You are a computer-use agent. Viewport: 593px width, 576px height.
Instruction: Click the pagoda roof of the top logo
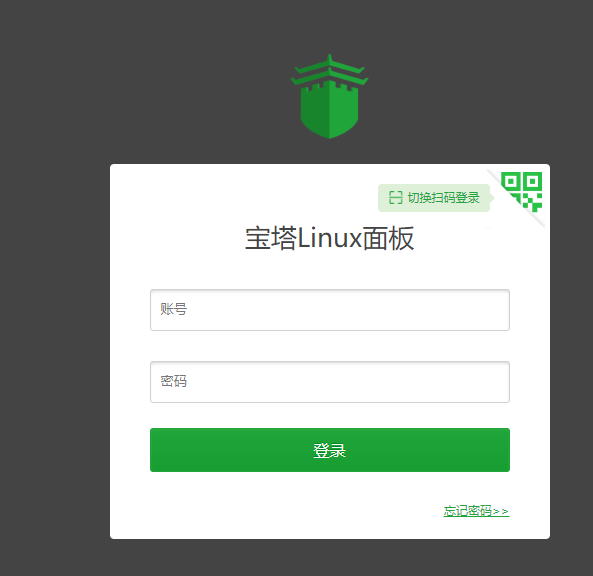[329, 70]
